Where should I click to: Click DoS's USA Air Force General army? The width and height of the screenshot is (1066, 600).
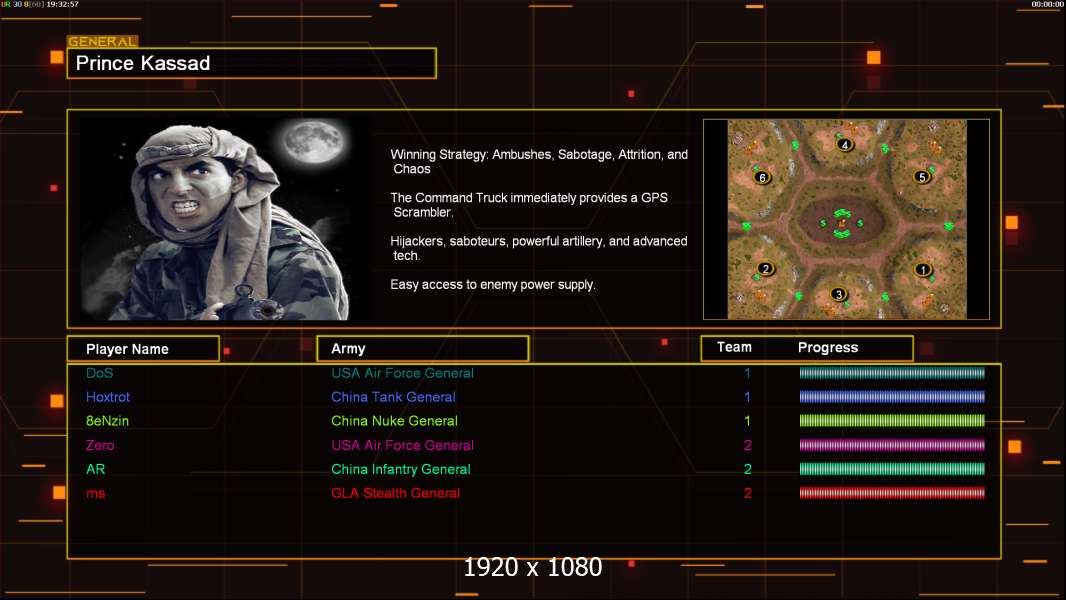click(402, 373)
